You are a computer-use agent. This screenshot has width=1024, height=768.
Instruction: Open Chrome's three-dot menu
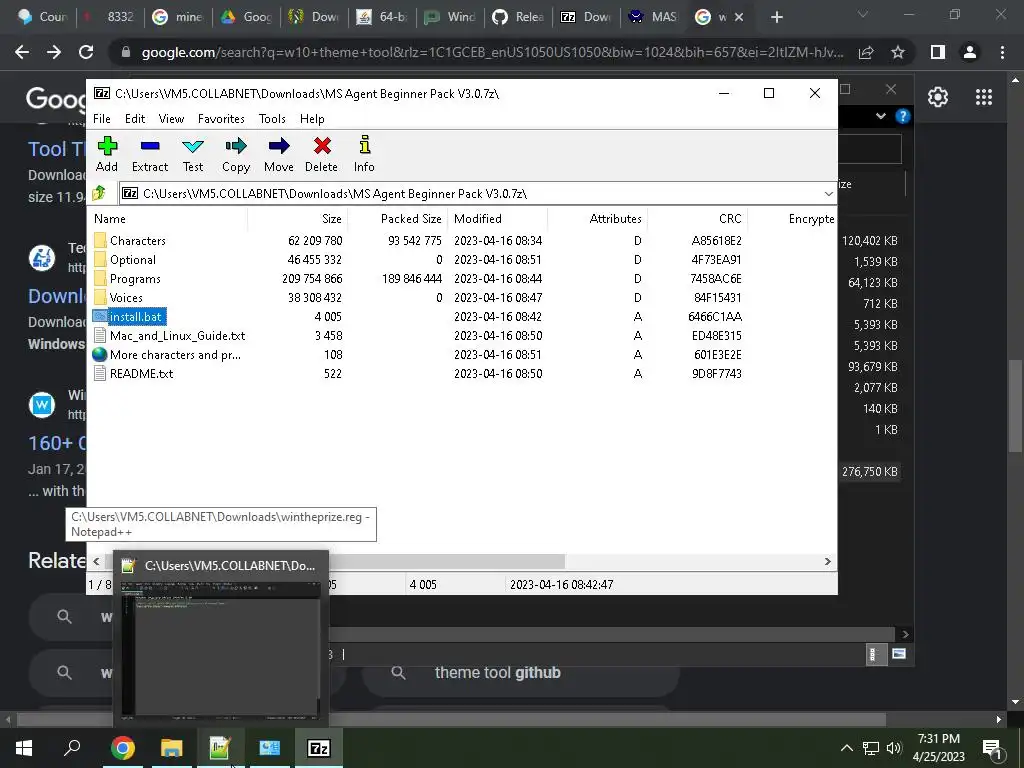pyautogui.click(x=1002, y=52)
